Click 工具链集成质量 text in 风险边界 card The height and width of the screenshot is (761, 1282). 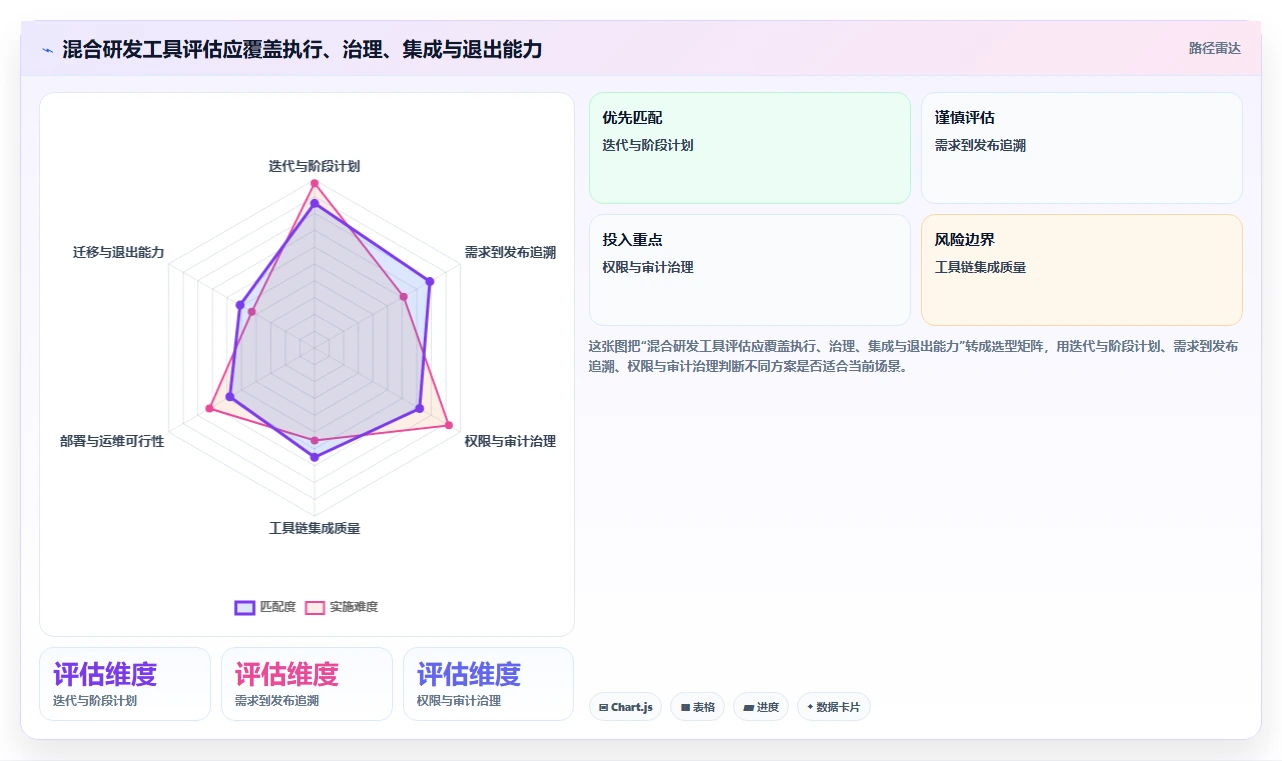980,267
